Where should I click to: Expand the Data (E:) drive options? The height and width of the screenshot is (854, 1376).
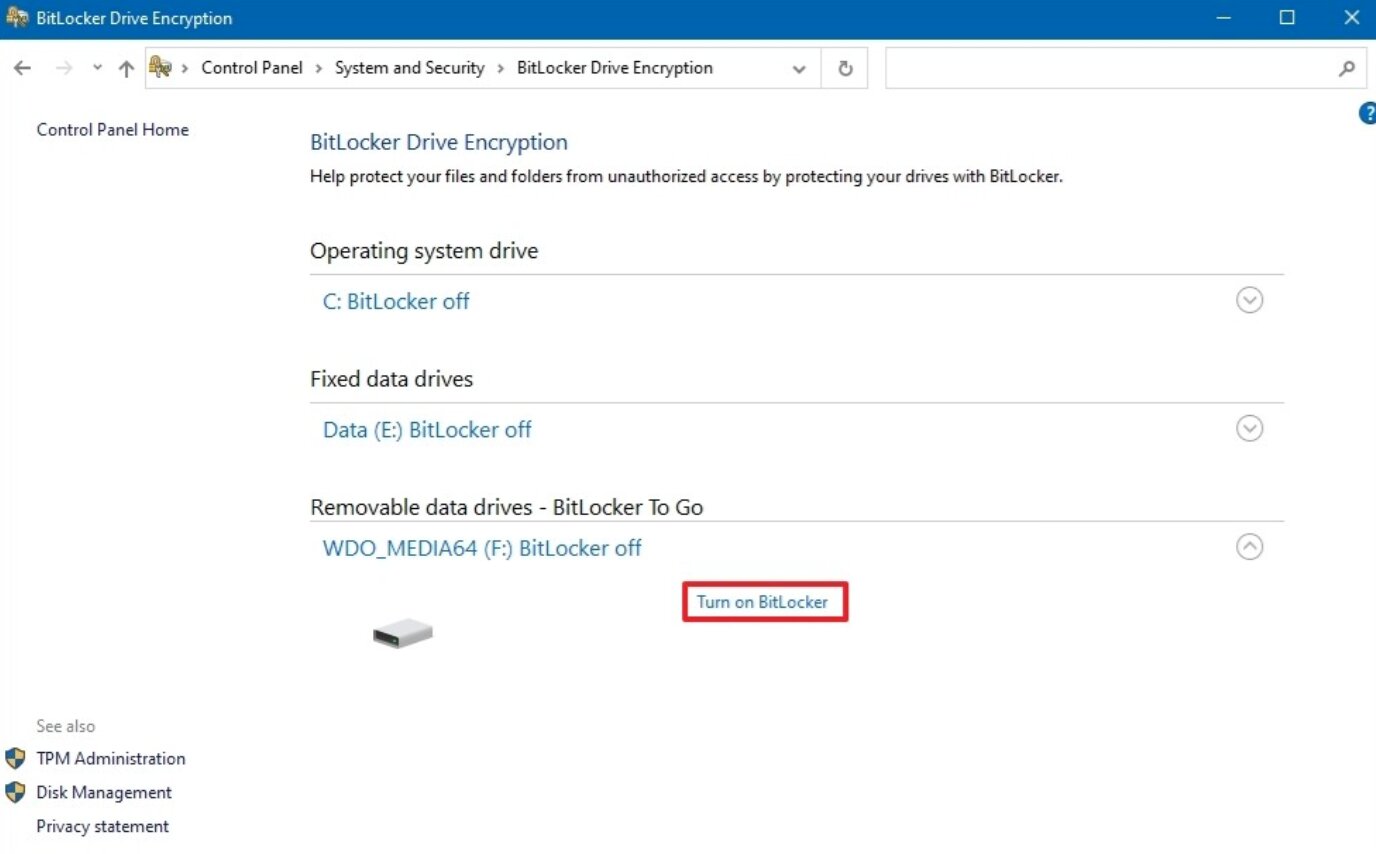point(1250,429)
